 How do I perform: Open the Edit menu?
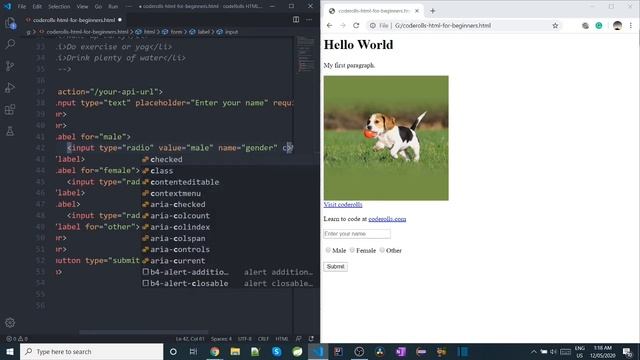(x=37, y=7)
